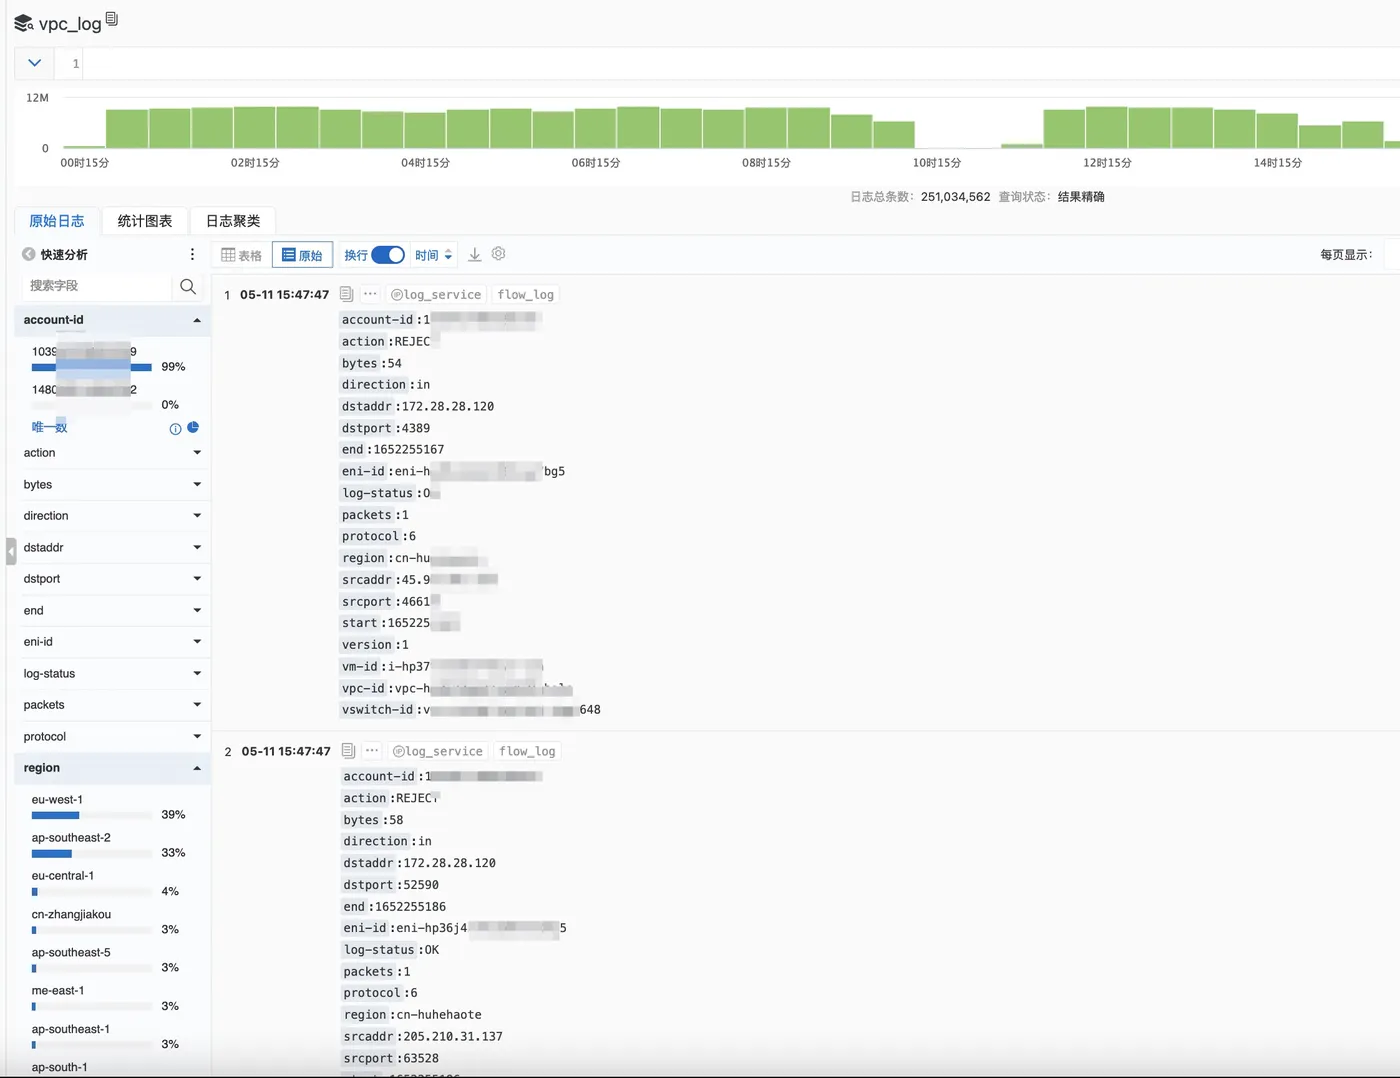Open the ellipsis menu of log entry 2
The height and width of the screenshot is (1078, 1400).
(372, 751)
